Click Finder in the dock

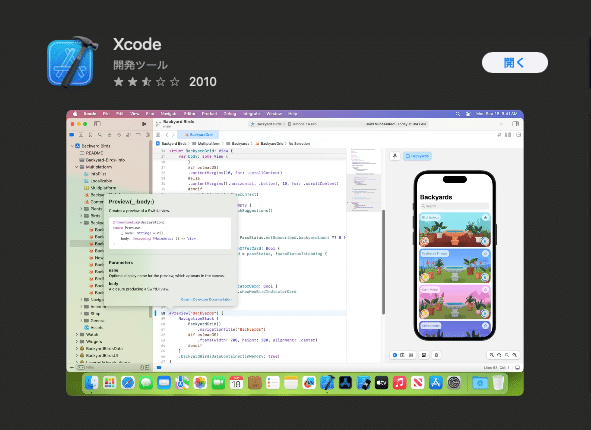pos(91,383)
